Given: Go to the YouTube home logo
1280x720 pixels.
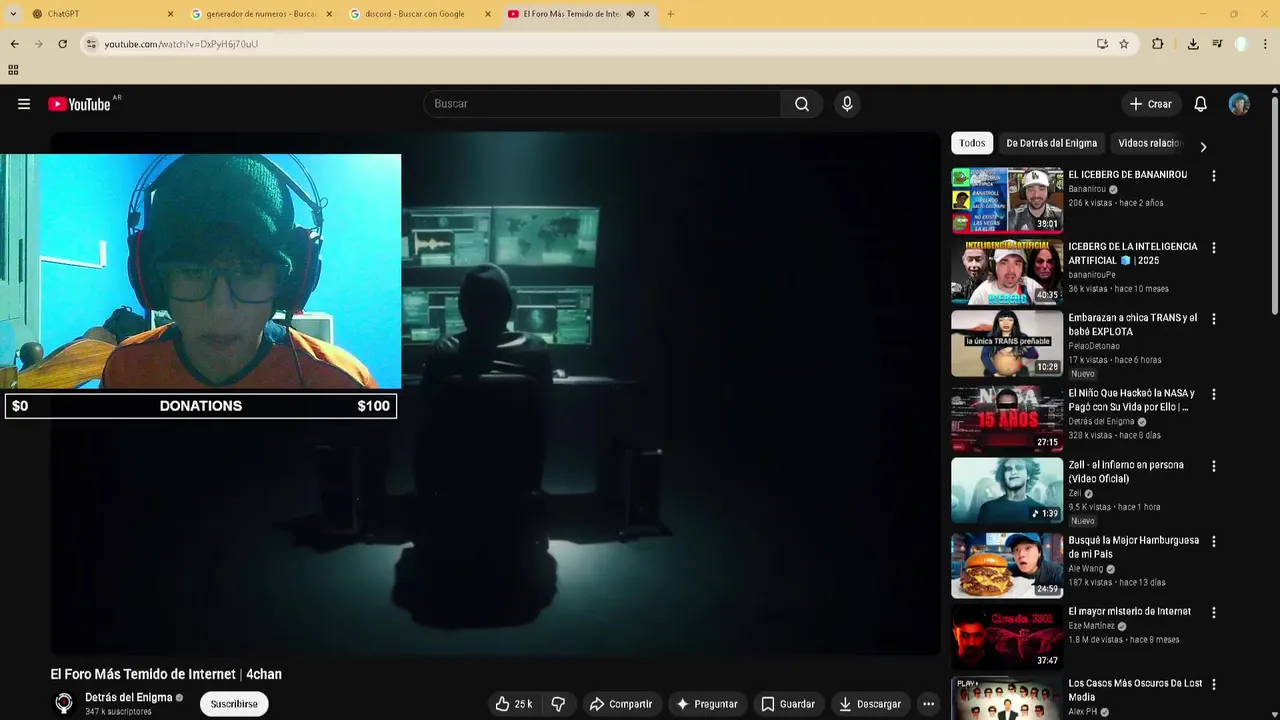Looking at the screenshot, I should pos(79,104).
